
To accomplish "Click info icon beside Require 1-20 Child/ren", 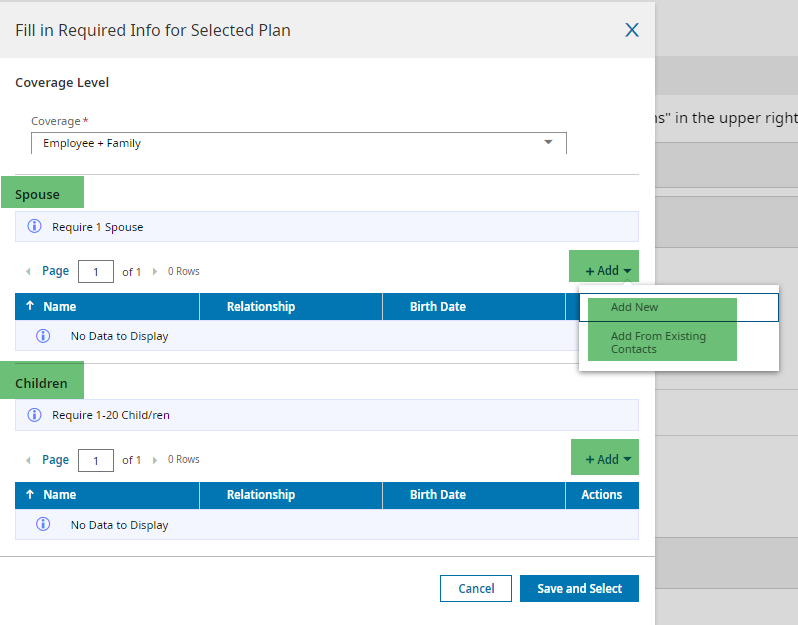I will coord(34,415).
